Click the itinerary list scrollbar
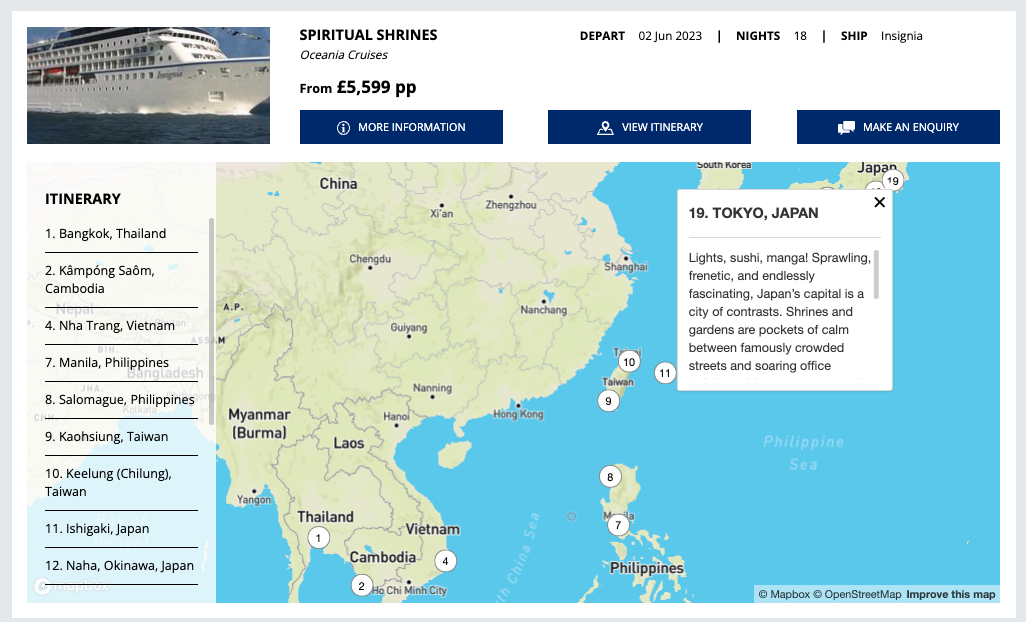Image resolution: width=1026 pixels, height=622 pixels. point(211,321)
